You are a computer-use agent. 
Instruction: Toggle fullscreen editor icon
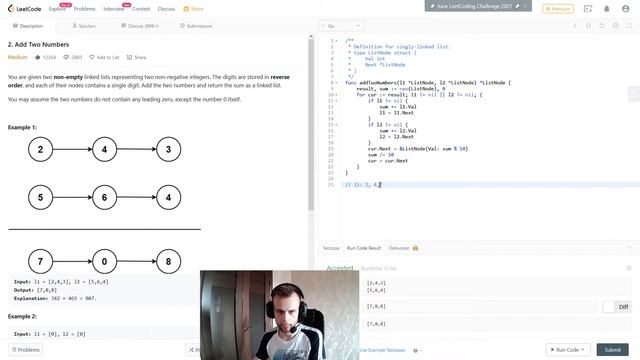[x=629, y=26]
